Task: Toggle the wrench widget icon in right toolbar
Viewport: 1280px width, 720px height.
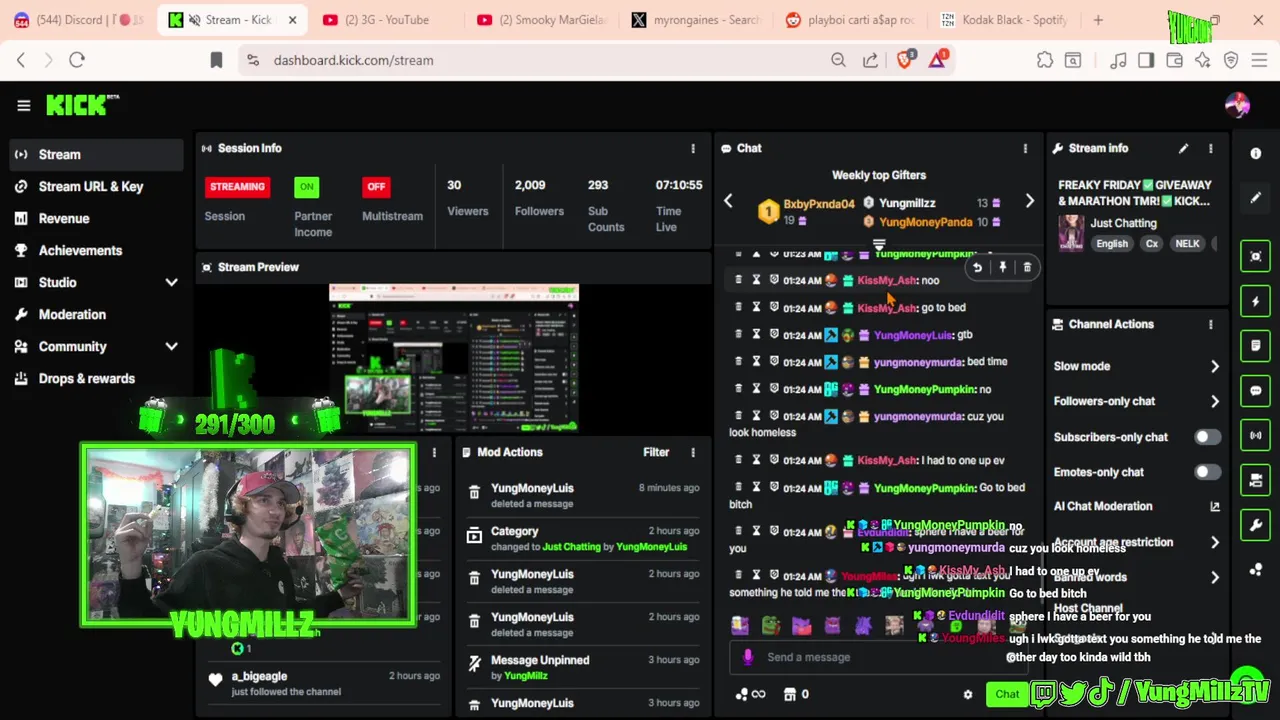Action: point(1256,525)
